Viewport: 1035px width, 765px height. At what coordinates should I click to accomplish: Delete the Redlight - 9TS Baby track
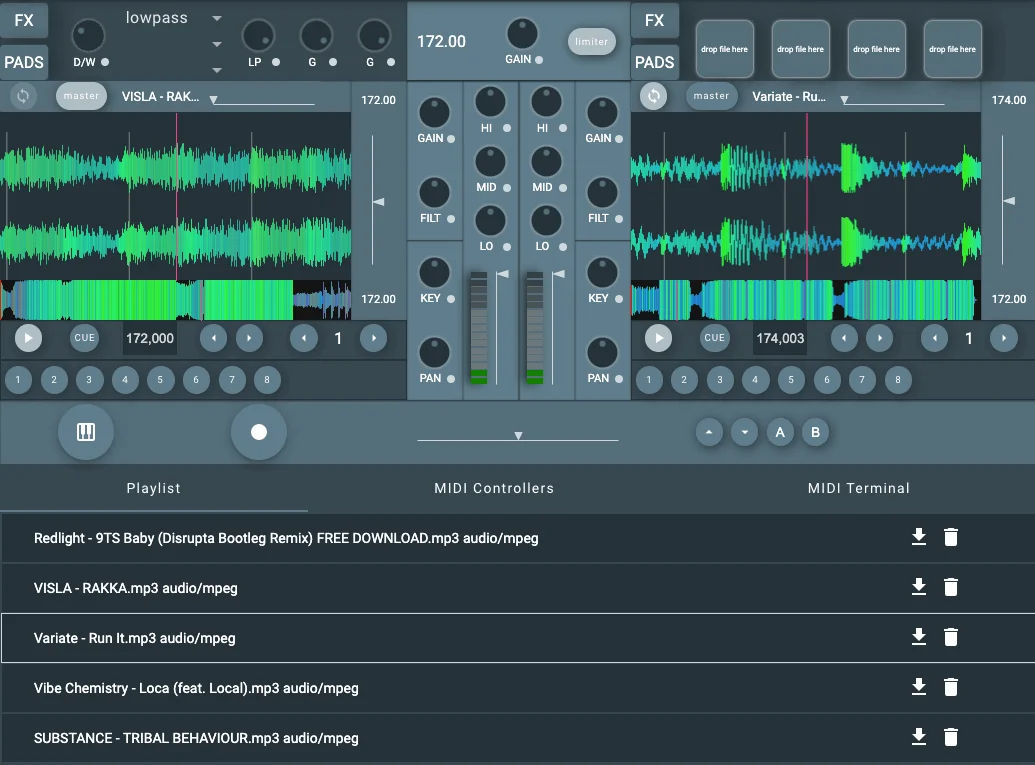tap(951, 537)
